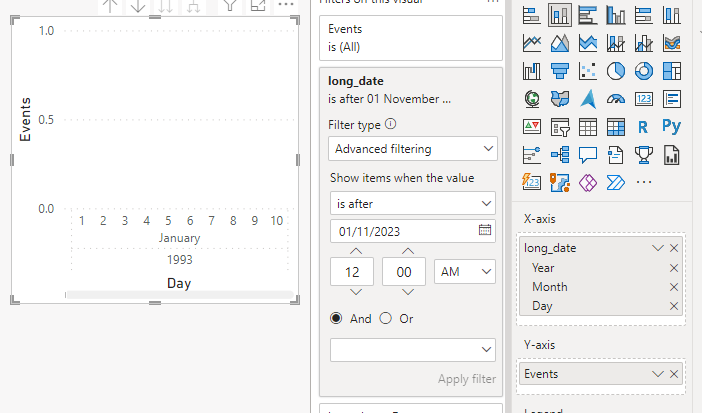Image resolution: width=702 pixels, height=413 pixels.
Task: Remove long_date from X-axis
Action: [674, 248]
